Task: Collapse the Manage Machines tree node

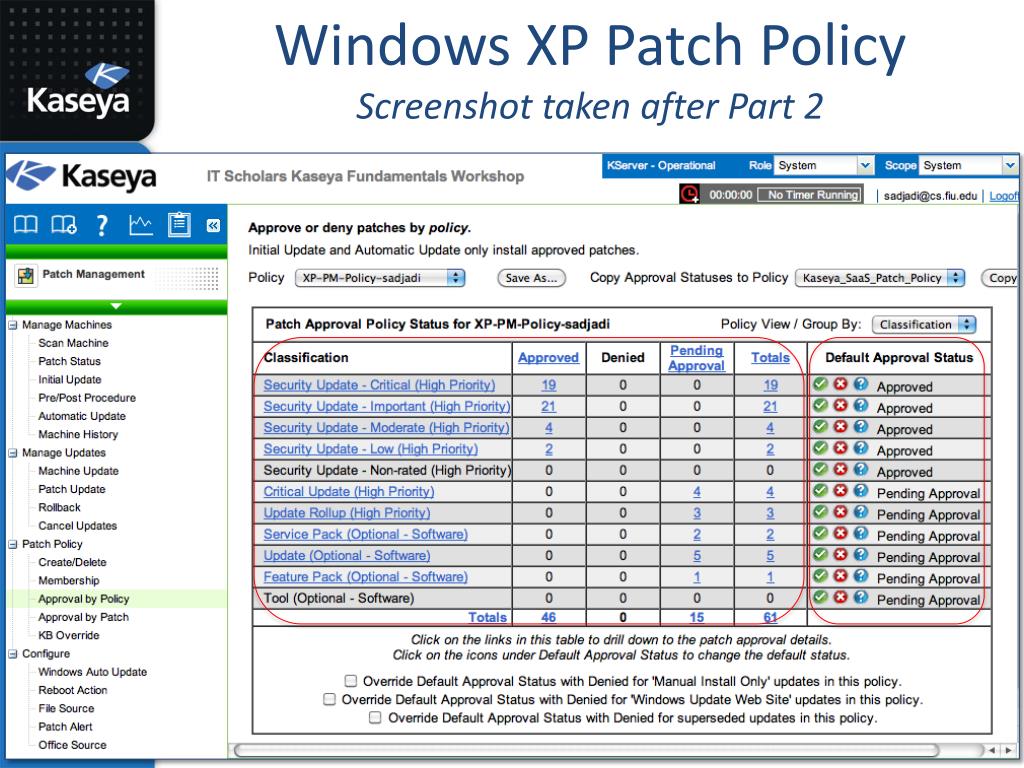Action: click(x=12, y=325)
